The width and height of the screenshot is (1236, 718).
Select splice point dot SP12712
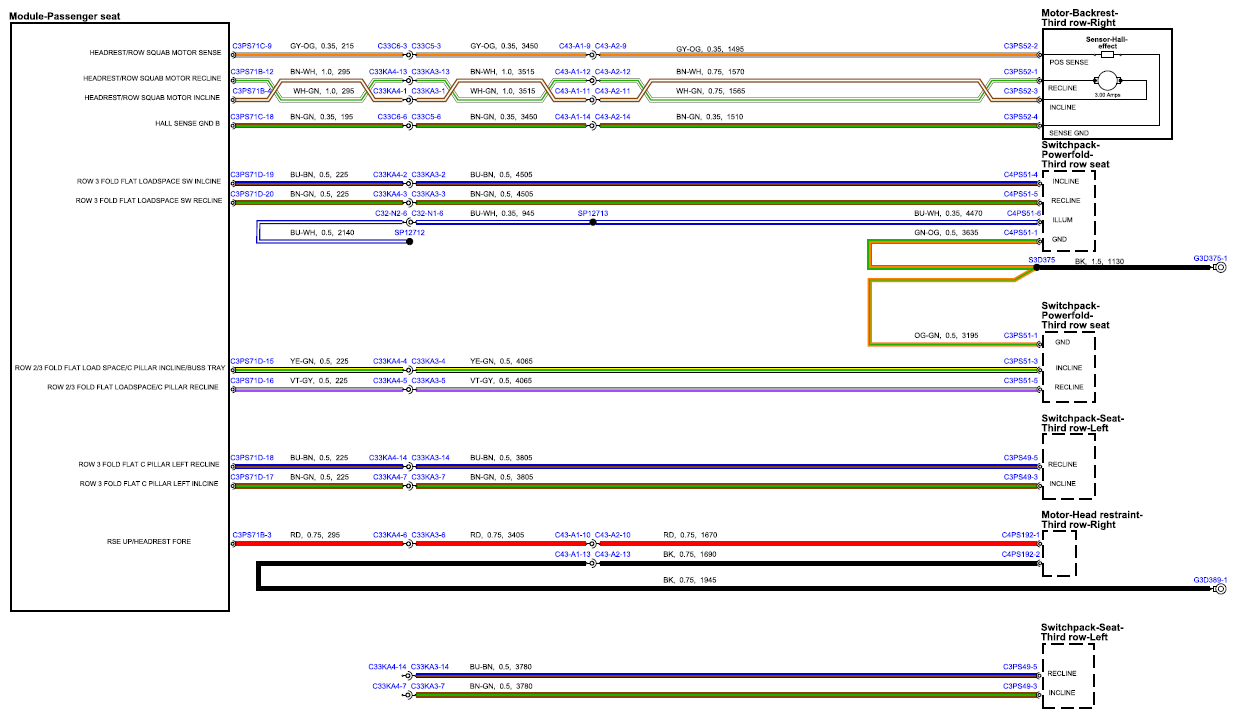[x=410, y=241]
